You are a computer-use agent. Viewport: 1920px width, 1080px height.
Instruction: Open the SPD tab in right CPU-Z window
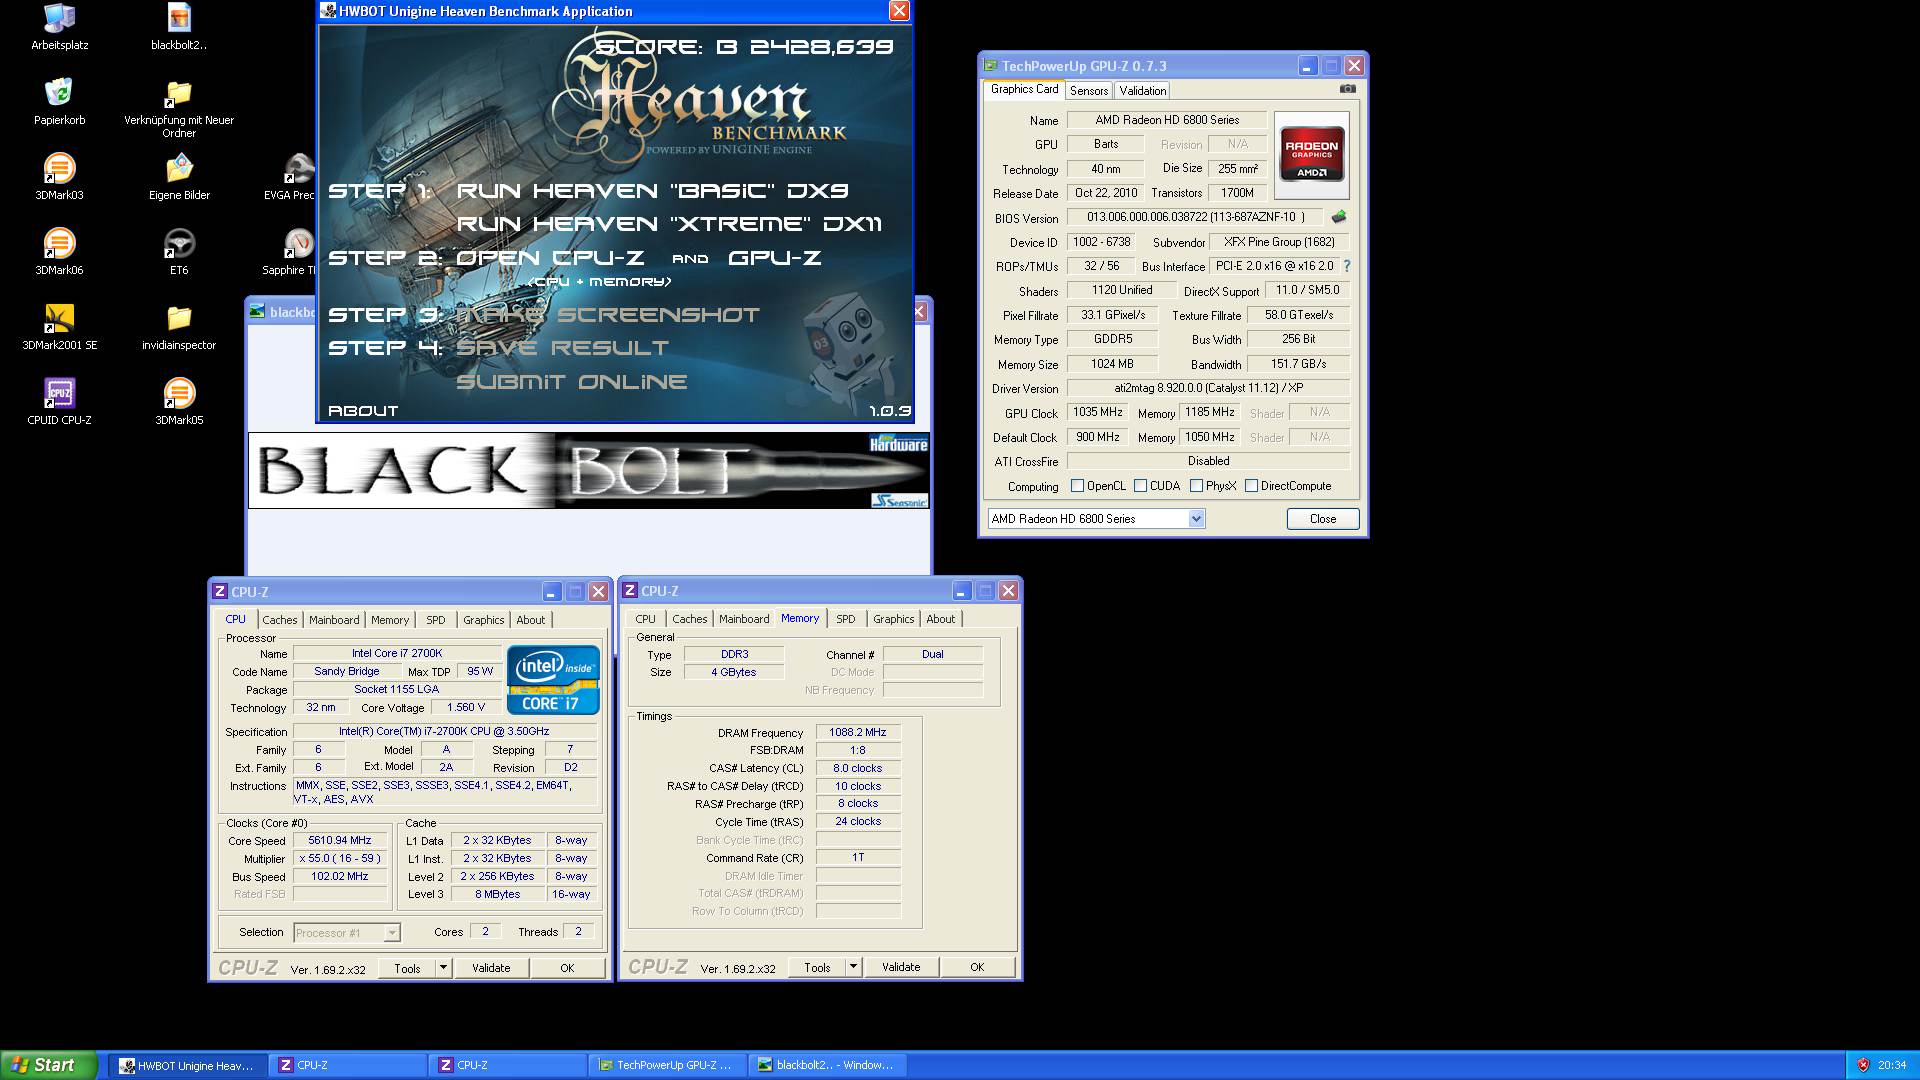(846, 619)
